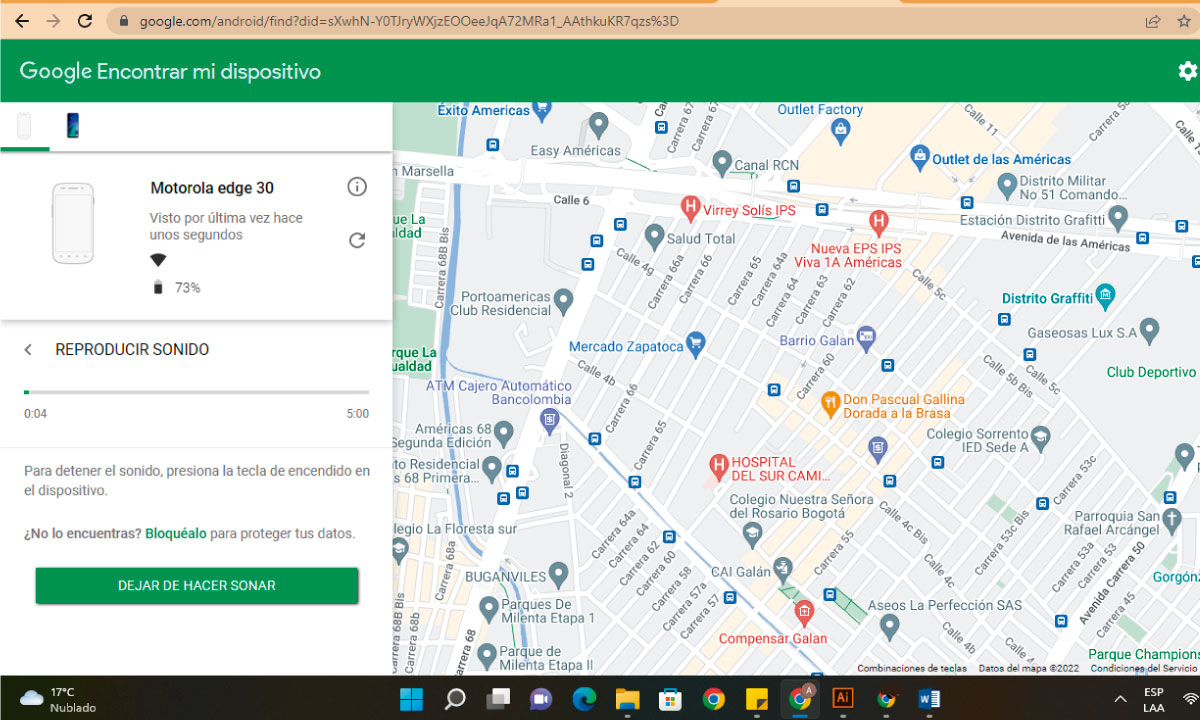Click the share page icon in address bar
The image size is (1200, 720).
tap(1153, 20)
